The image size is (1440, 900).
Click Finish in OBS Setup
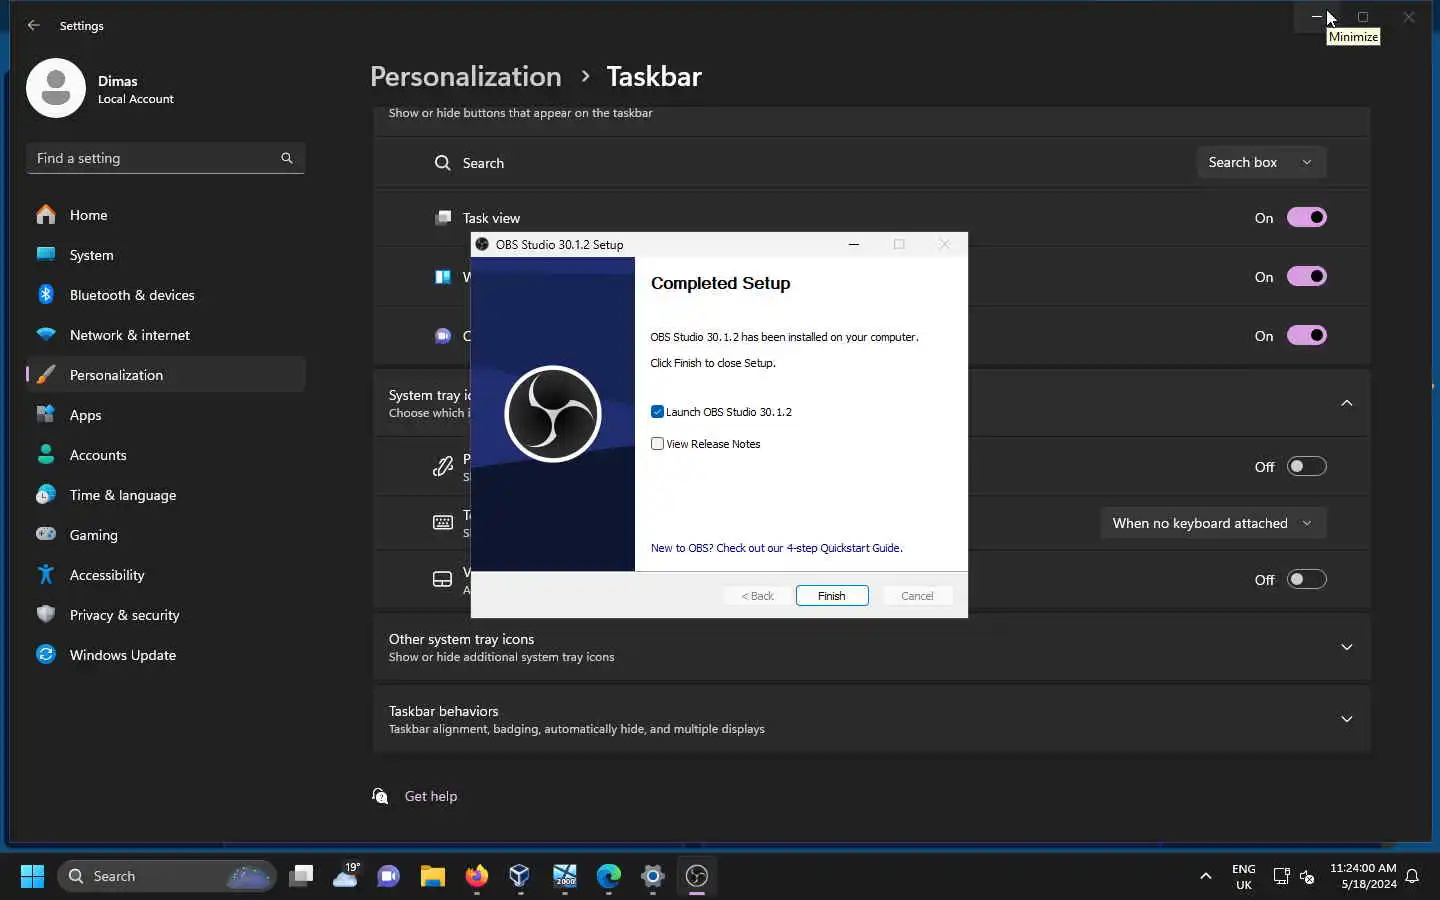[x=832, y=596]
